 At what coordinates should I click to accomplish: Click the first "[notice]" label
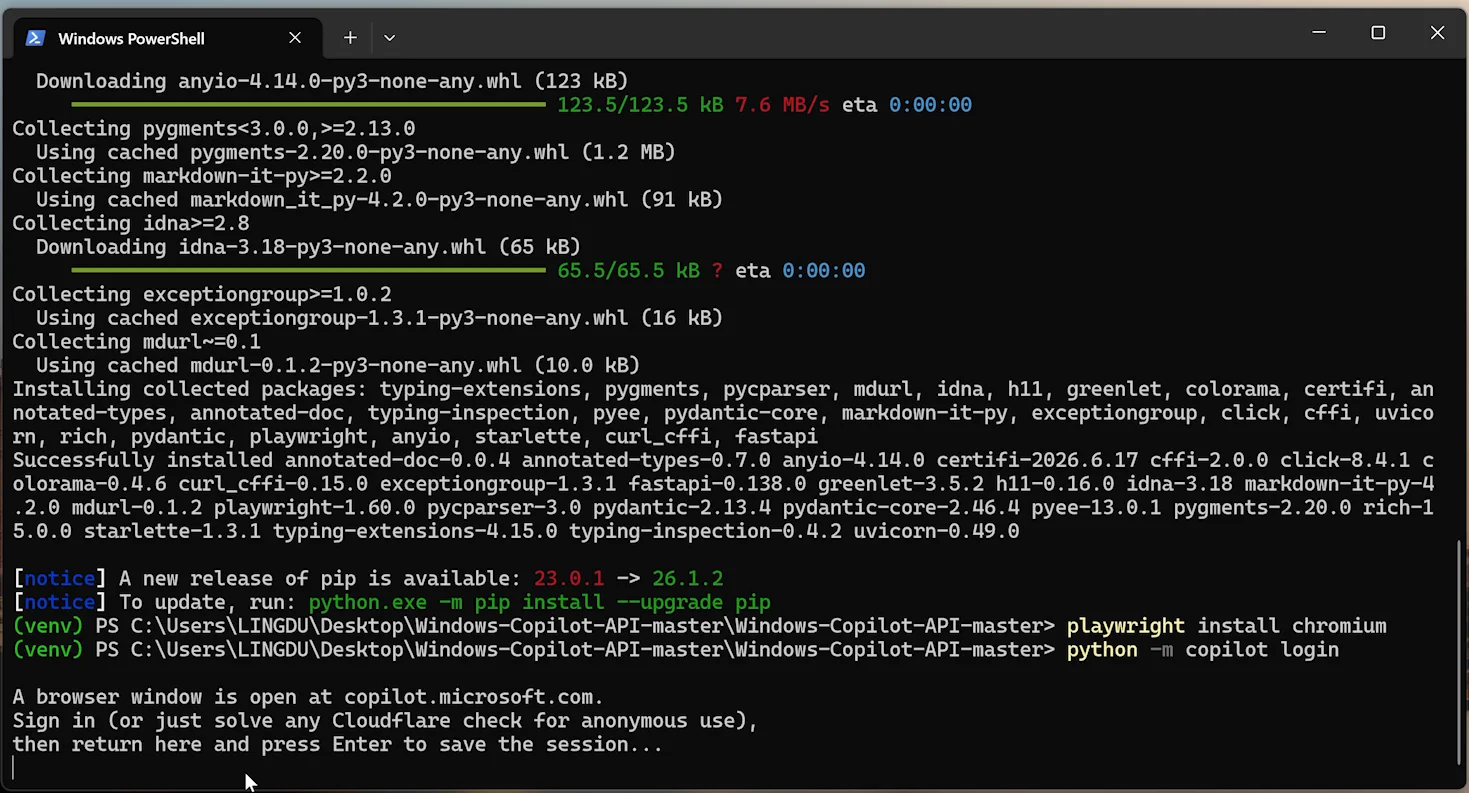point(60,579)
